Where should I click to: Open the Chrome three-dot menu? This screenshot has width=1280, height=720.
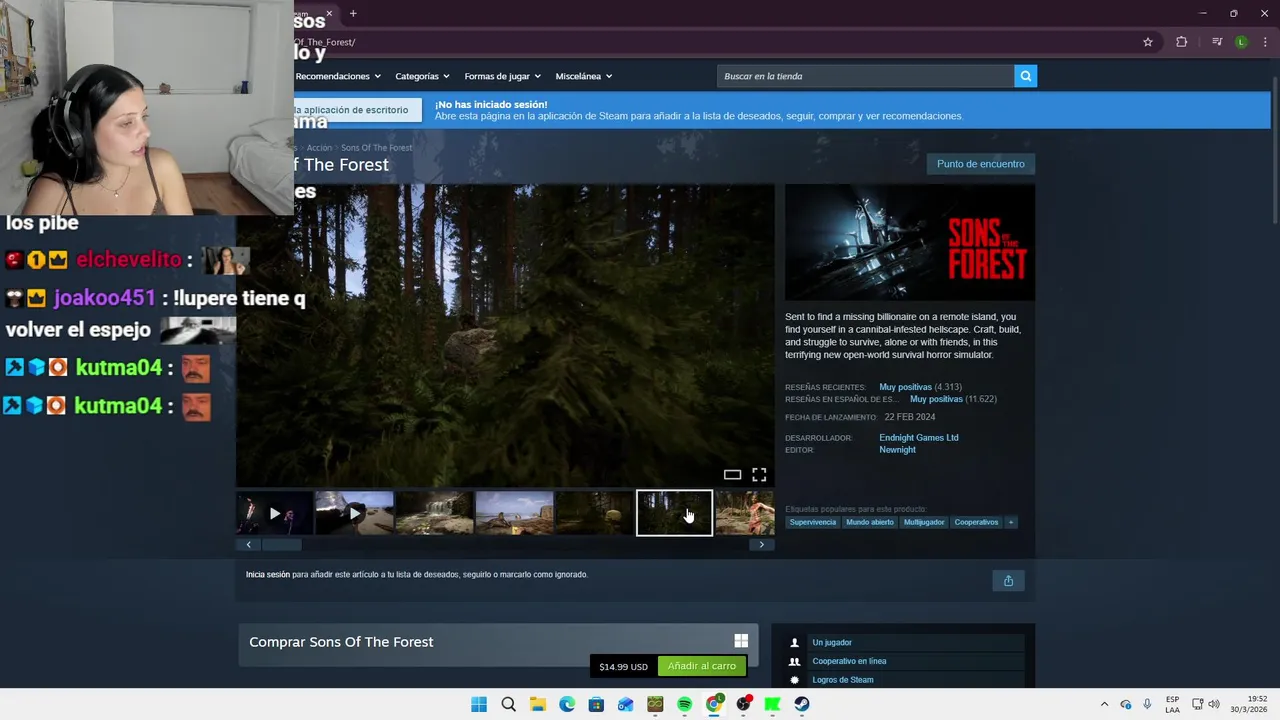point(1265,42)
